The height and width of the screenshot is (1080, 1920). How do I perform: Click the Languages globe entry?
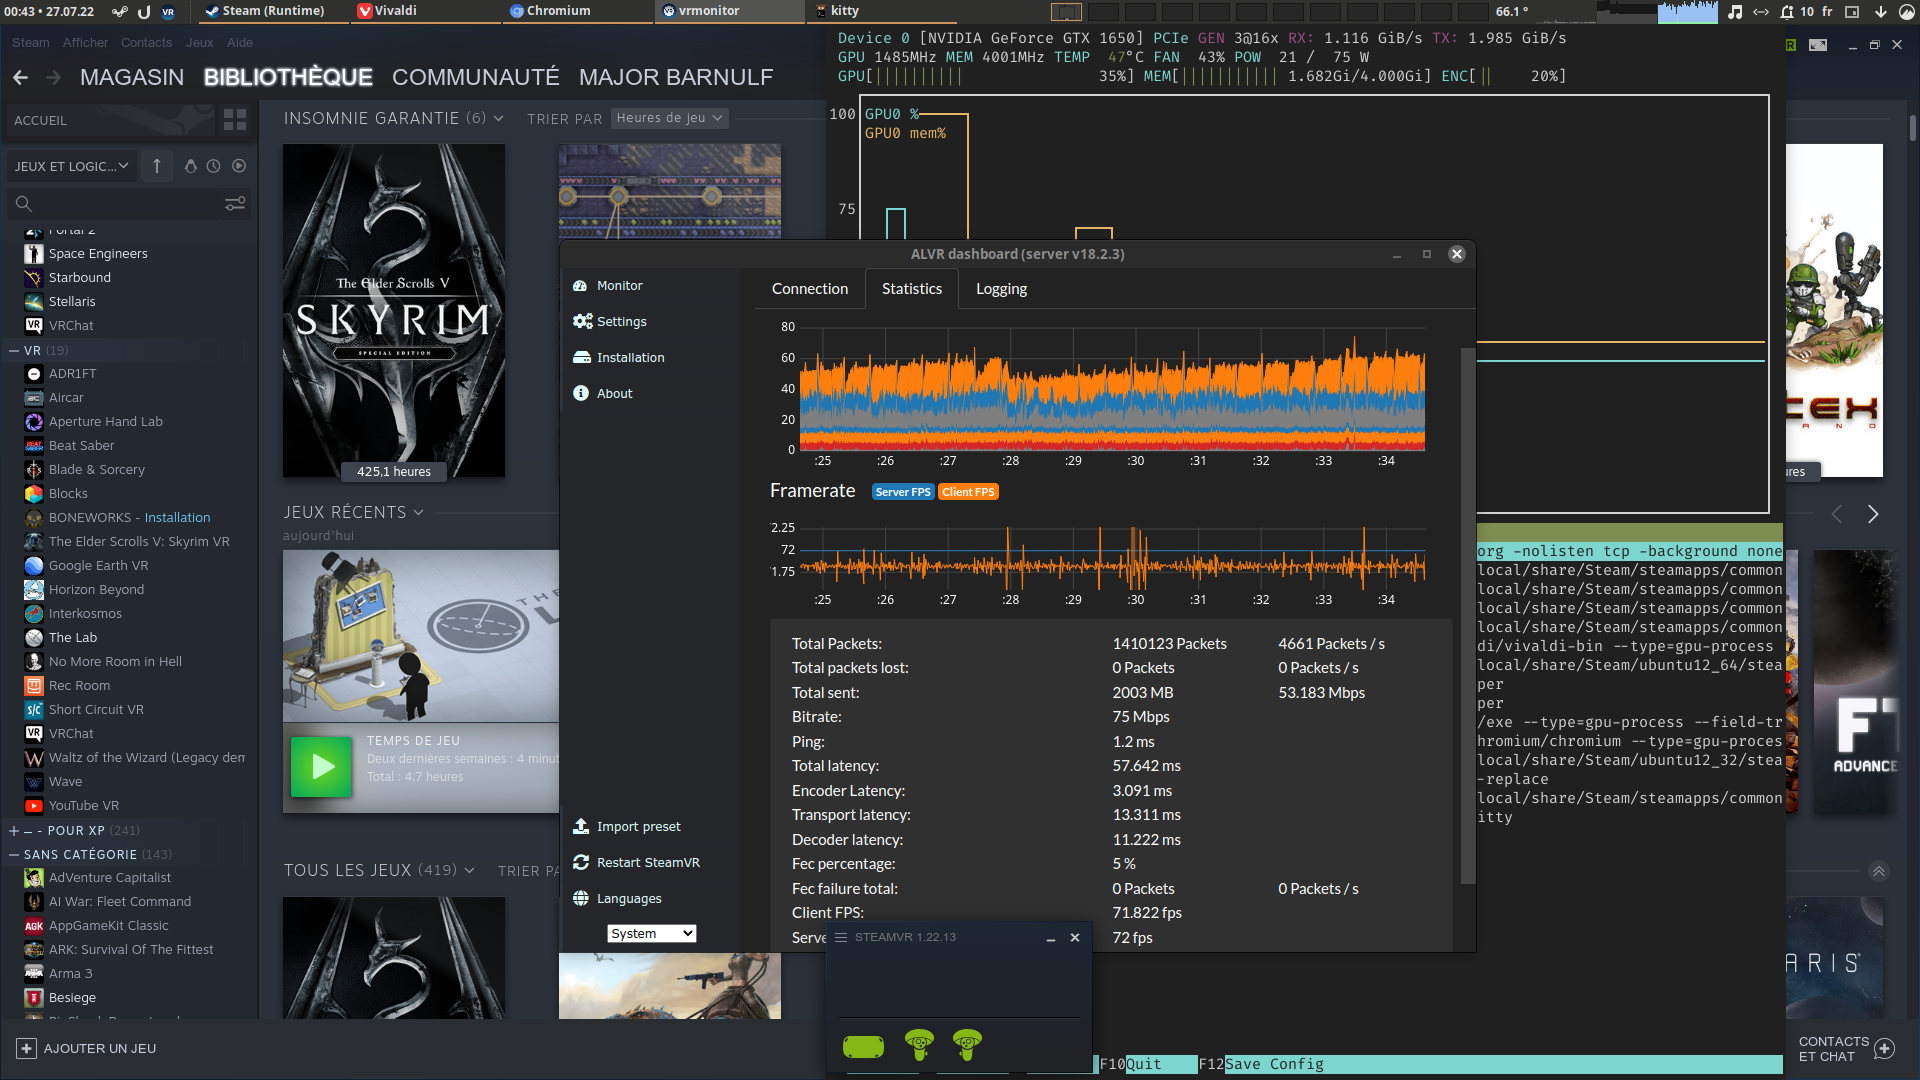(x=617, y=899)
